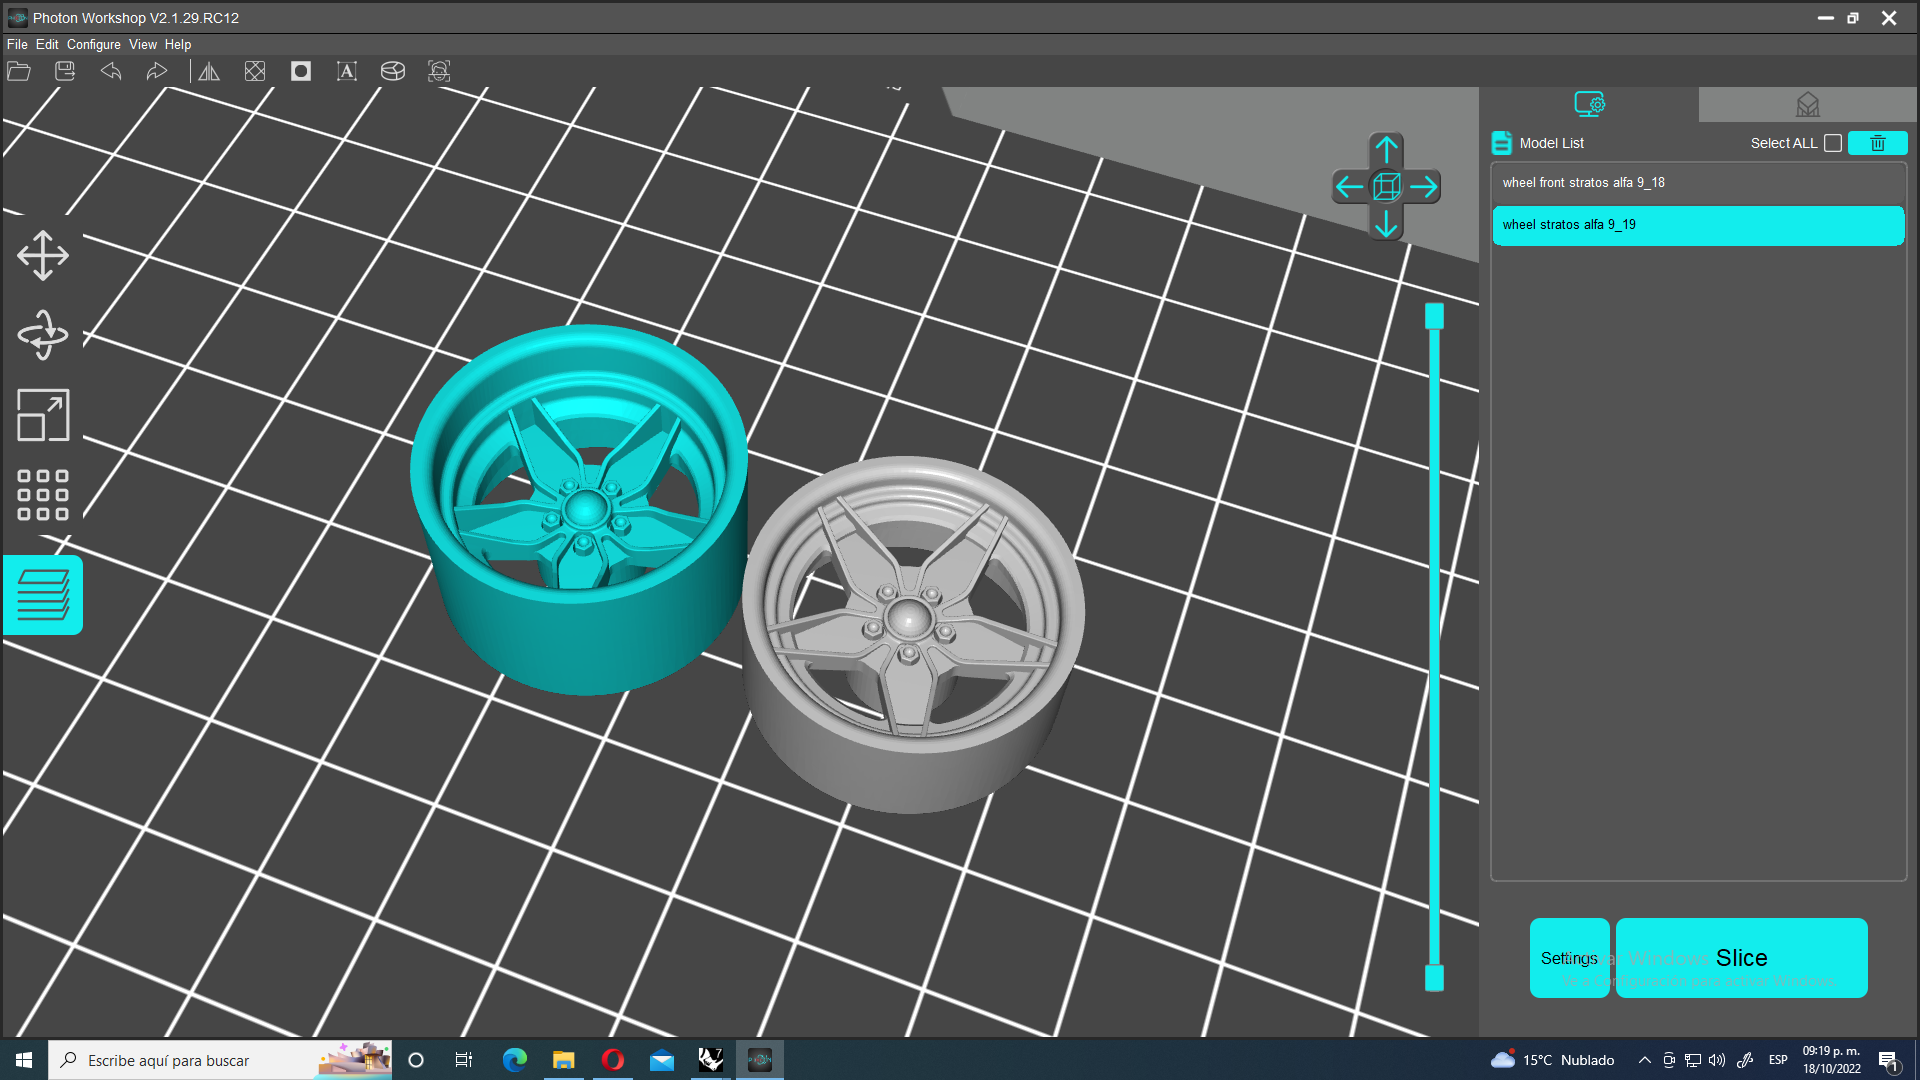Rotate view left with arrow
Image resolution: width=1920 pixels, height=1080 pixels.
tap(1349, 186)
